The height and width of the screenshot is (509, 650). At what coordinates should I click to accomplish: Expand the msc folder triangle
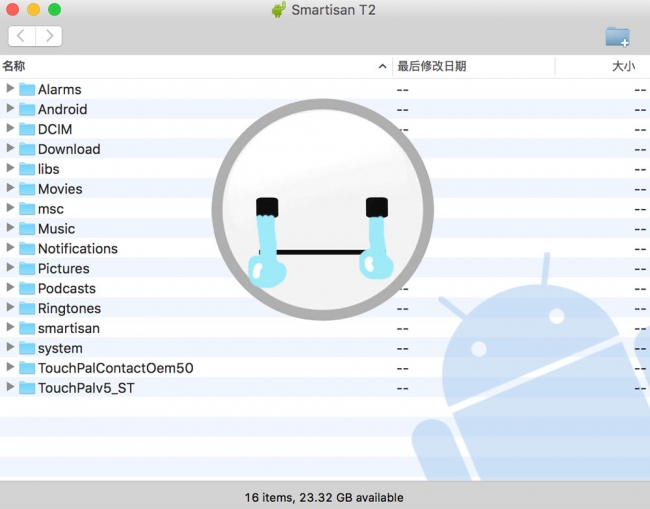[10, 208]
